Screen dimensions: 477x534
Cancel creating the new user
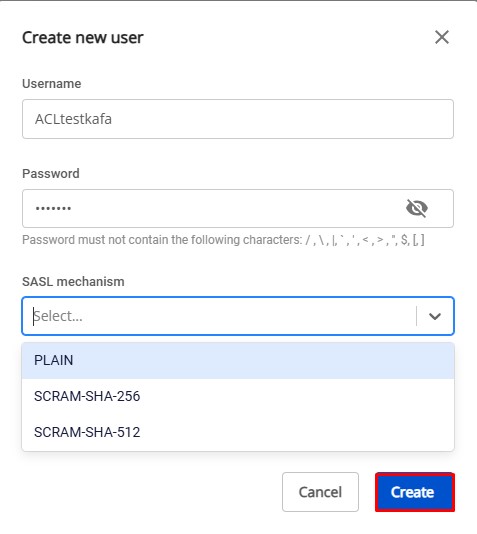point(320,492)
